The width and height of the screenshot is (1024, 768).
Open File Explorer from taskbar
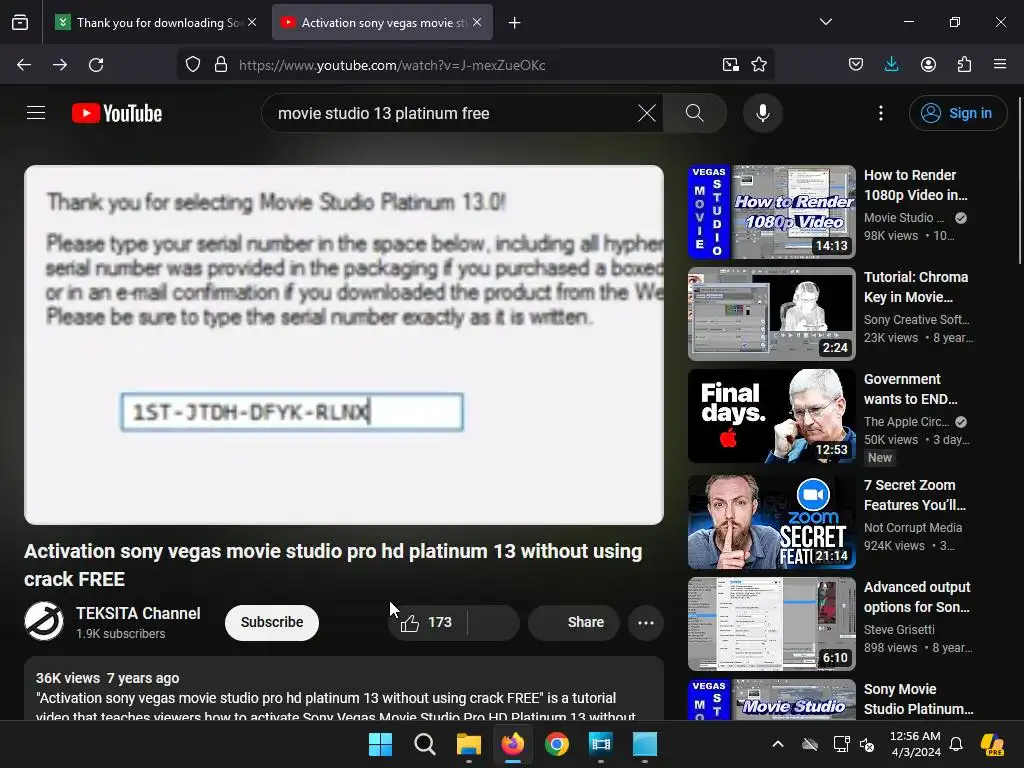point(469,744)
